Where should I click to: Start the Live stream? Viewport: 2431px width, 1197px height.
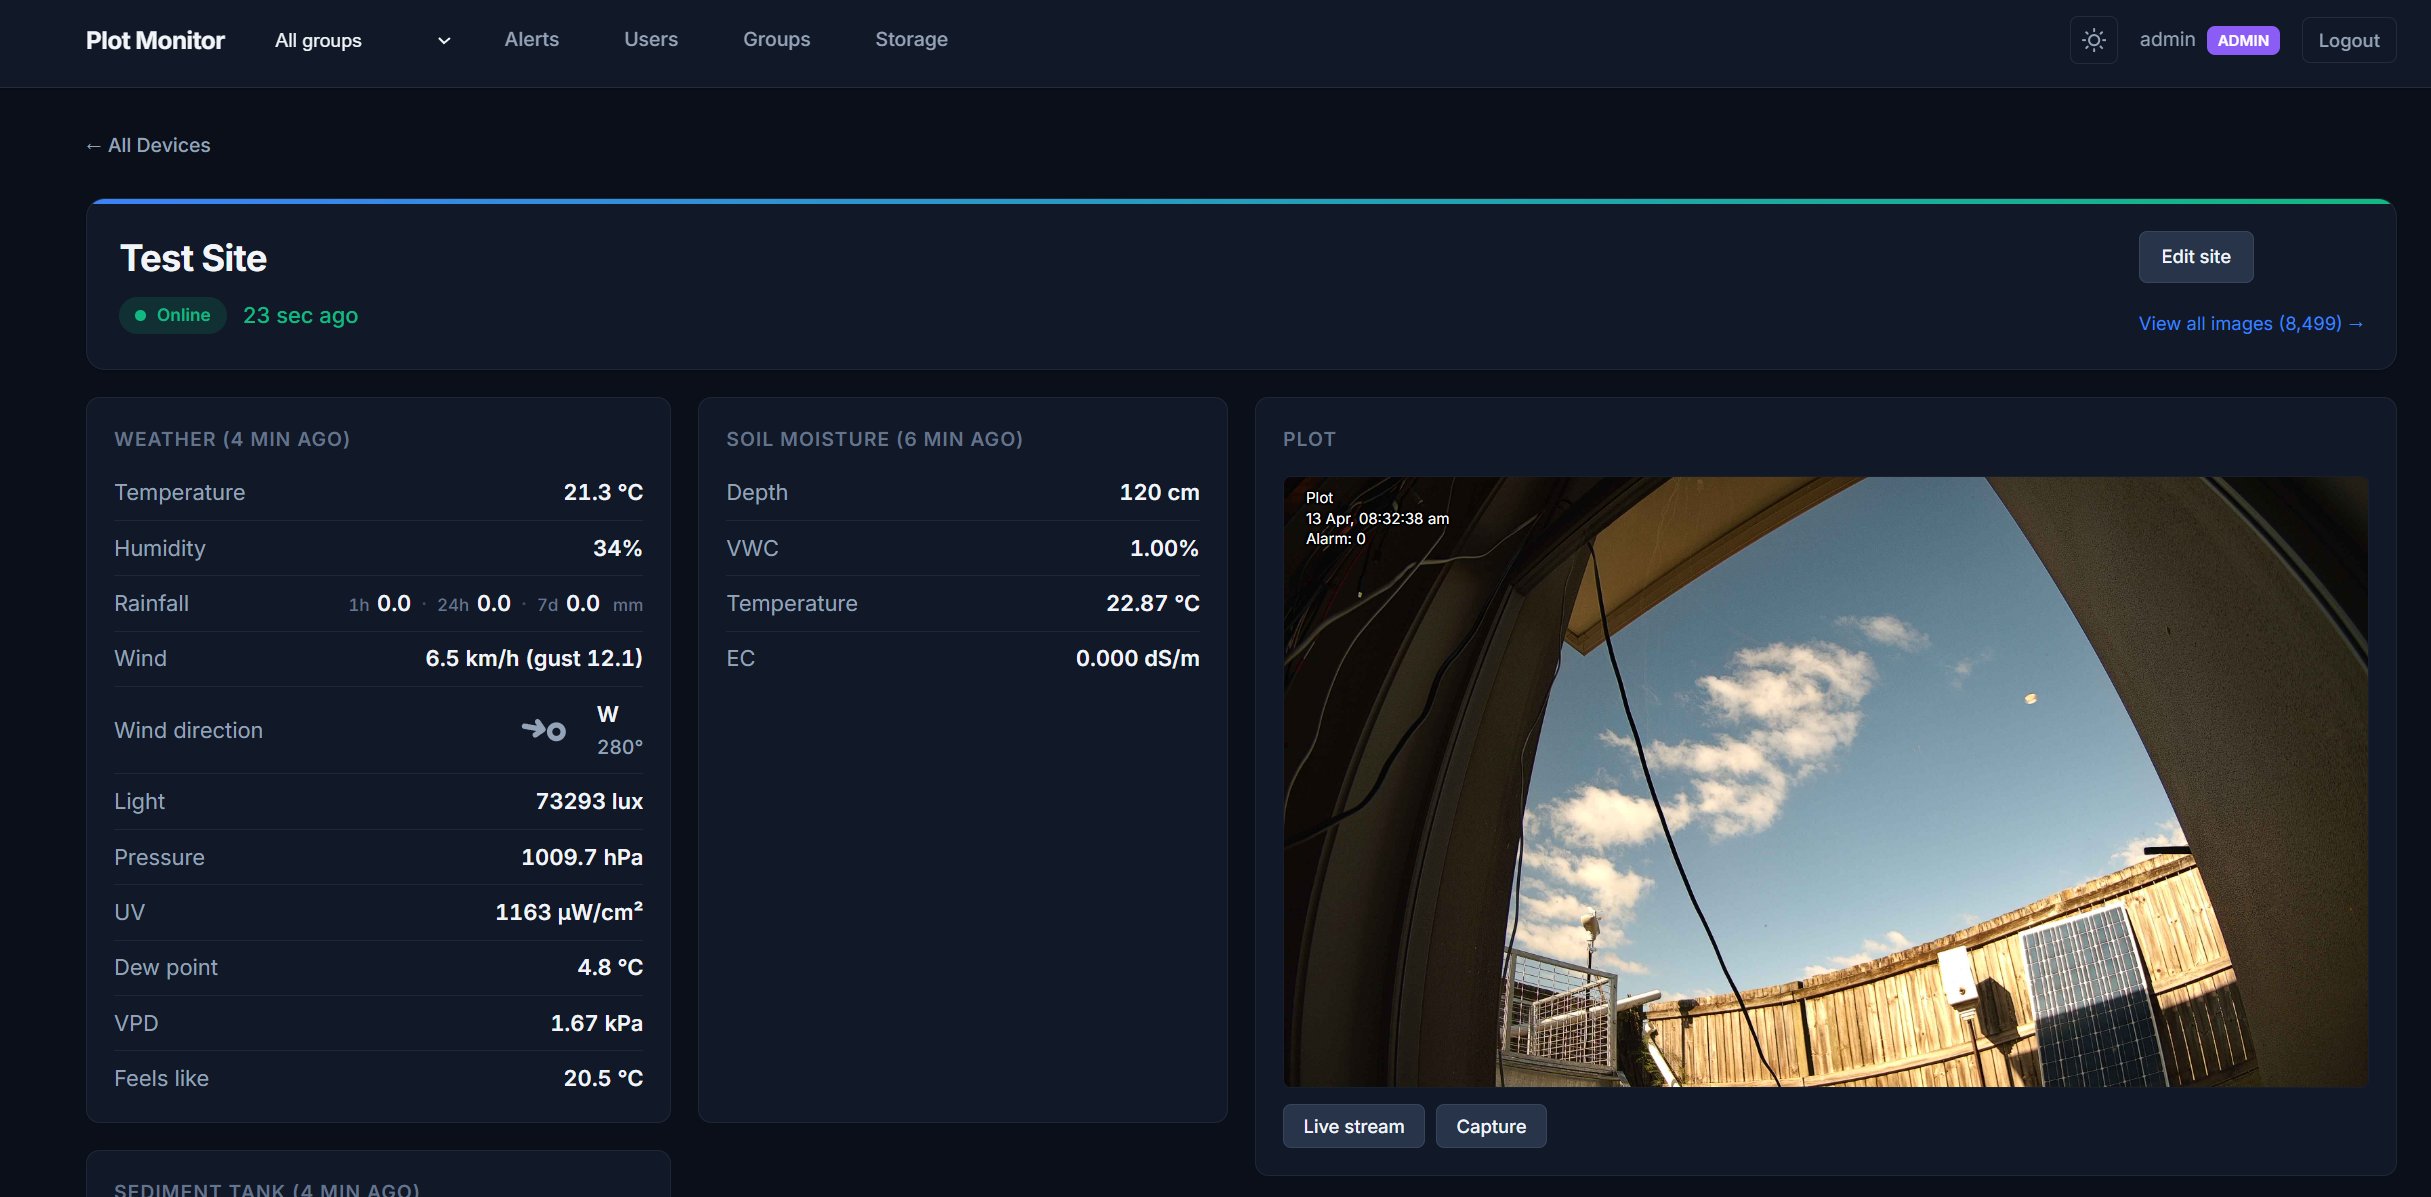[1353, 1126]
